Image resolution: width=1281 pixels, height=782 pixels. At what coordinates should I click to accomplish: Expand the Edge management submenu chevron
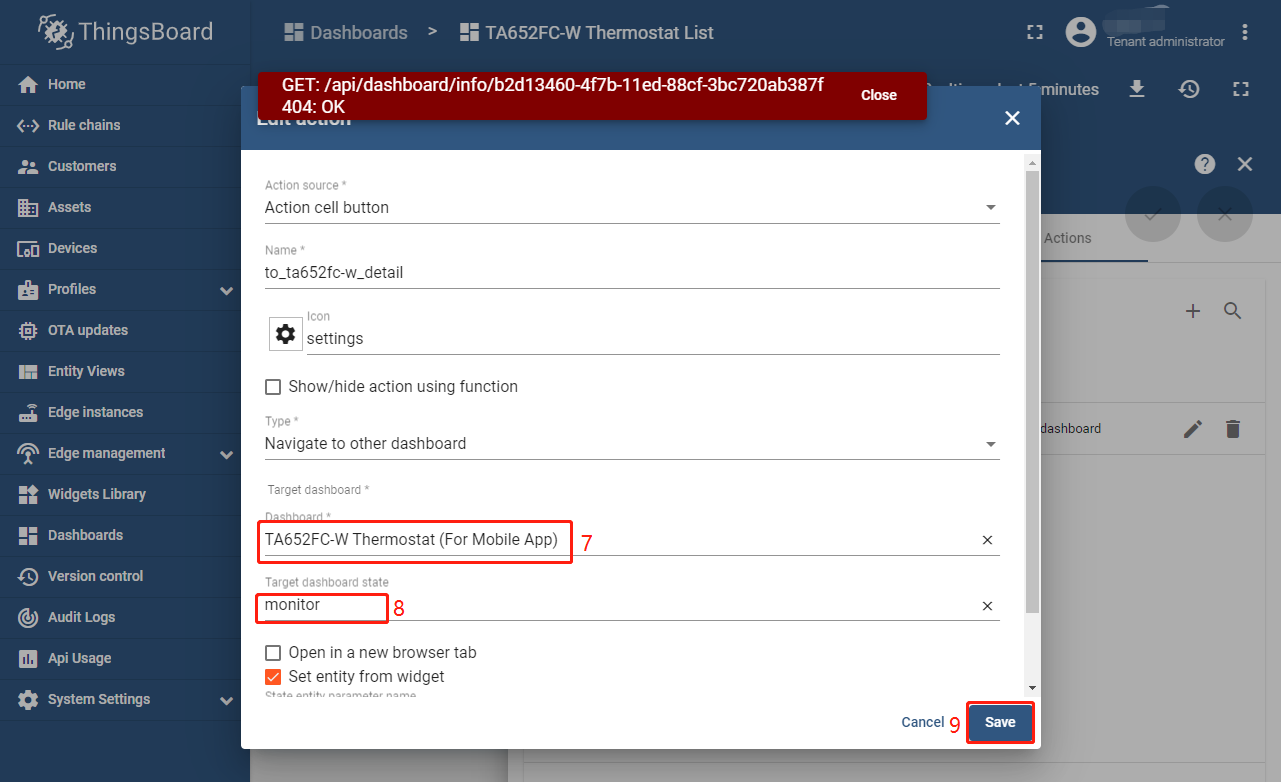pyautogui.click(x=226, y=454)
